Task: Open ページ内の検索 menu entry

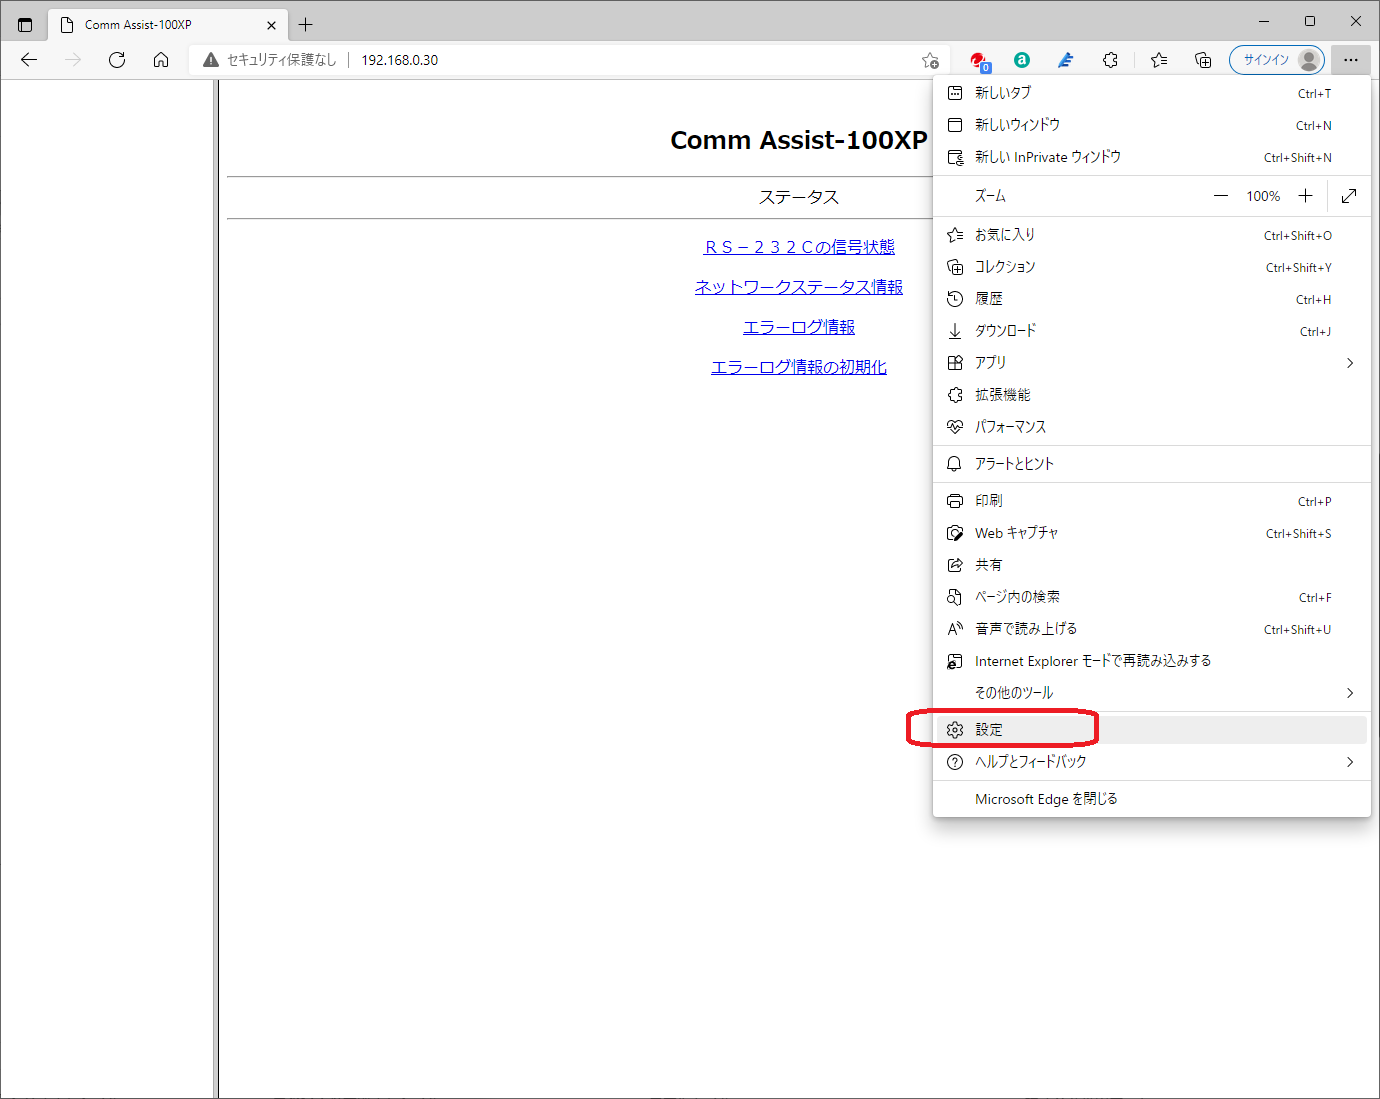Action: 1151,597
